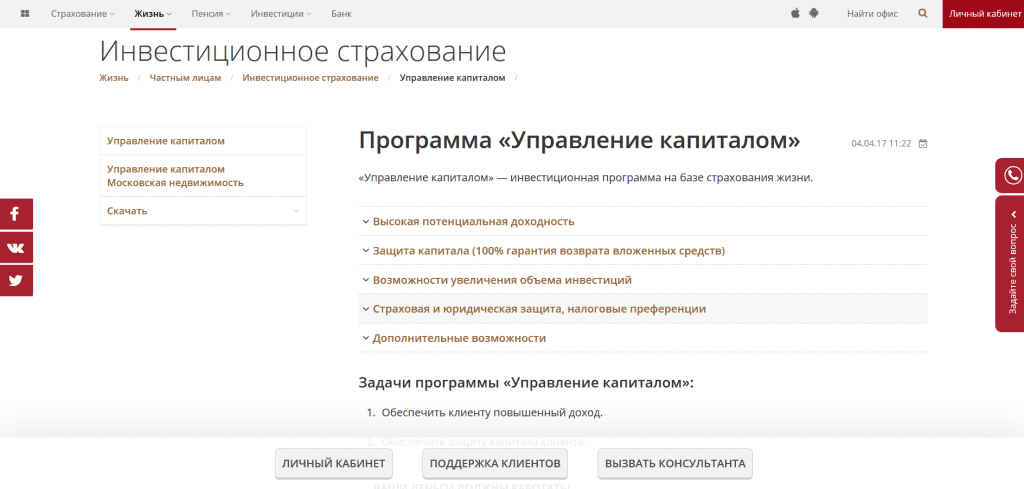
Task: Share page via Twitter icon
Action: click(16, 280)
